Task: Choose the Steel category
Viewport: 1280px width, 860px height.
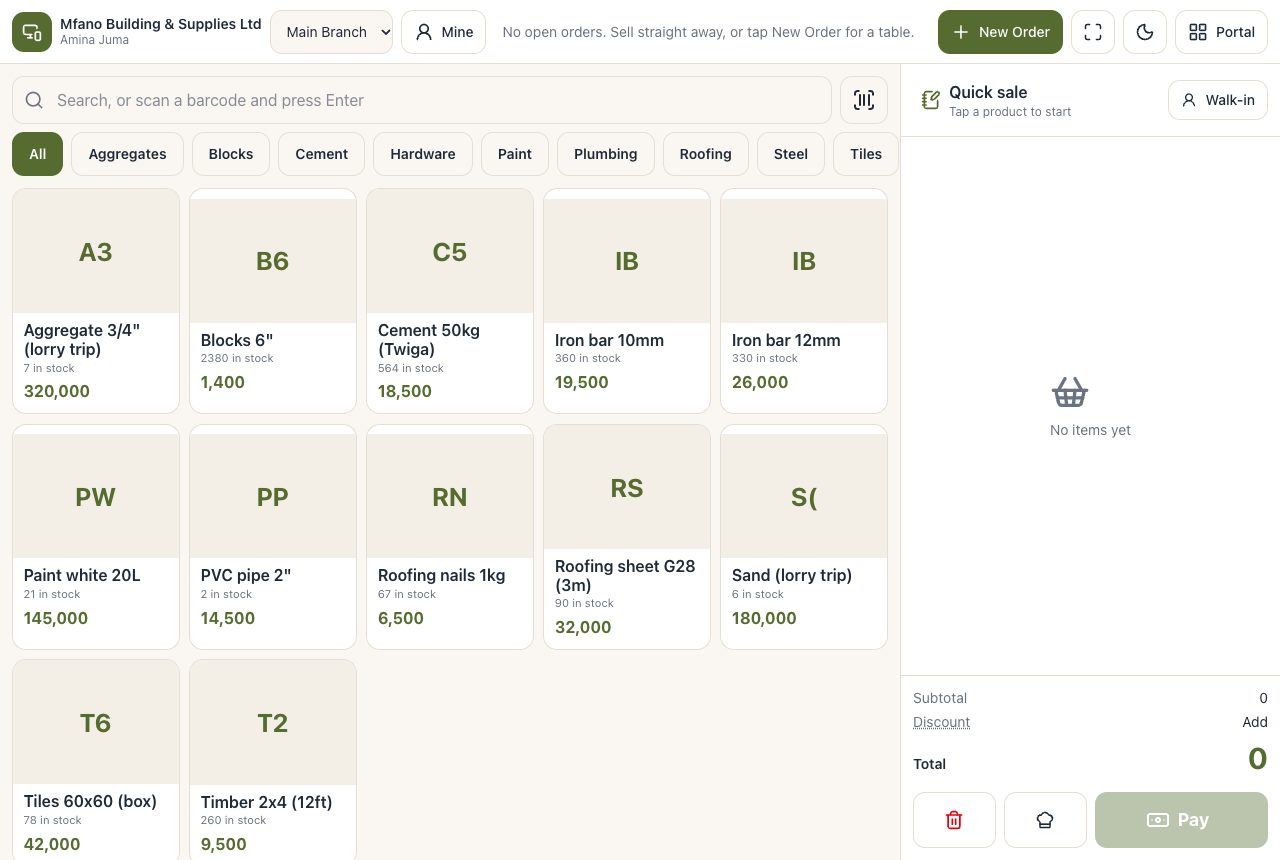Action: (x=791, y=154)
